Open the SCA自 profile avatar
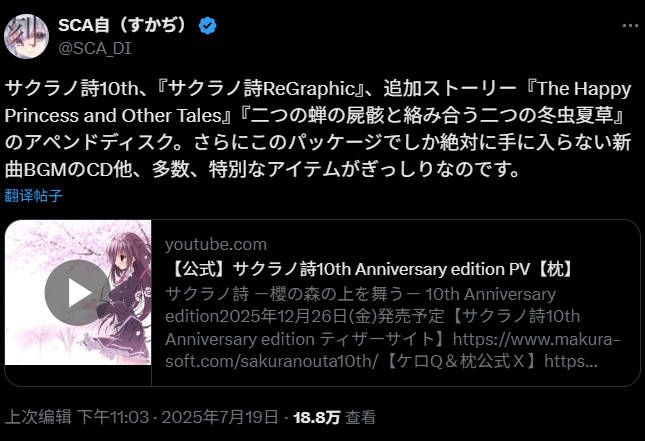This screenshot has height=441, width=645. (26, 36)
